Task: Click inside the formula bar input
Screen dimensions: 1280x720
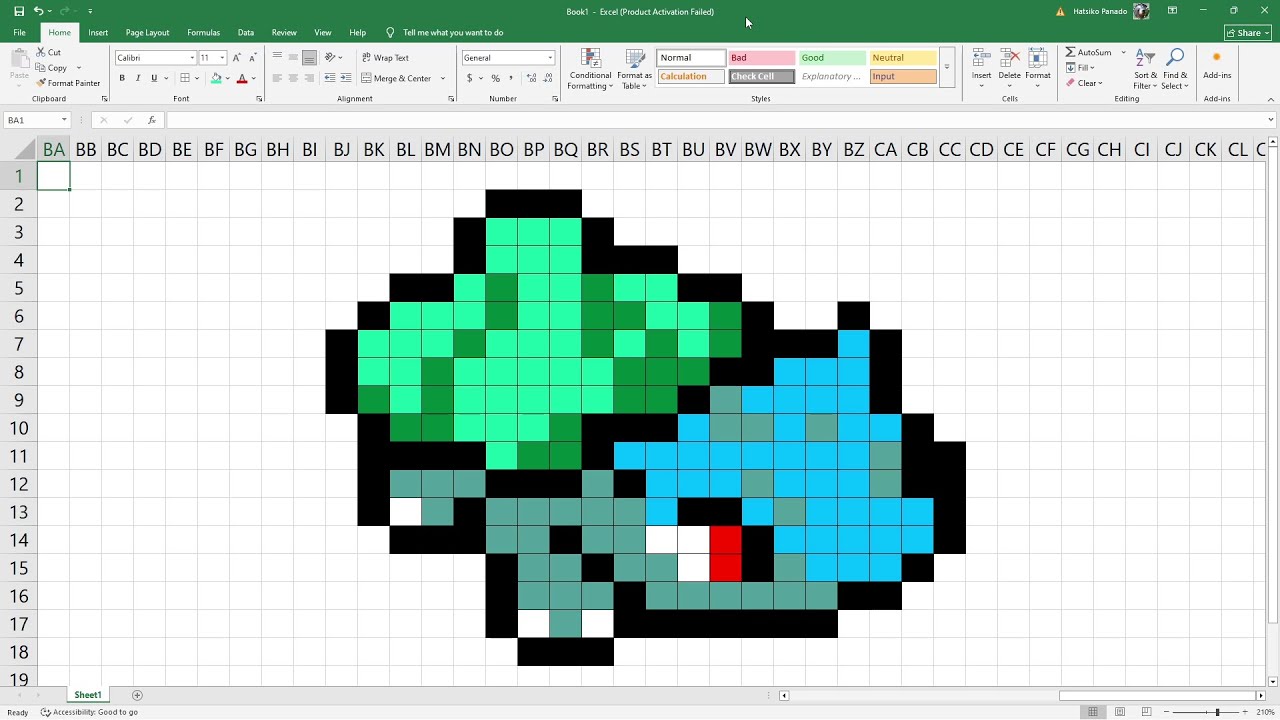Action: click(717, 120)
